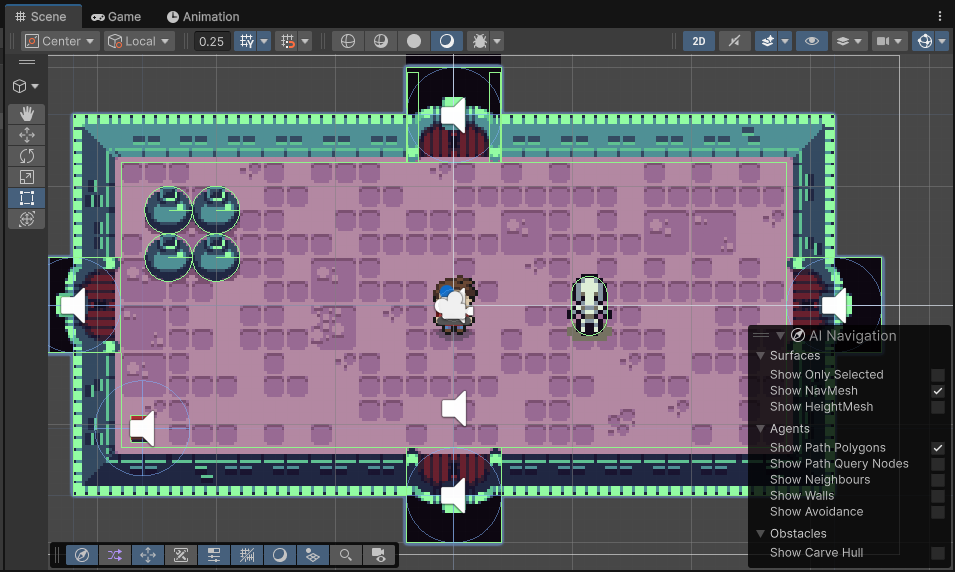Switch to the Animation tab
The width and height of the screenshot is (955, 572).
click(x=203, y=16)
